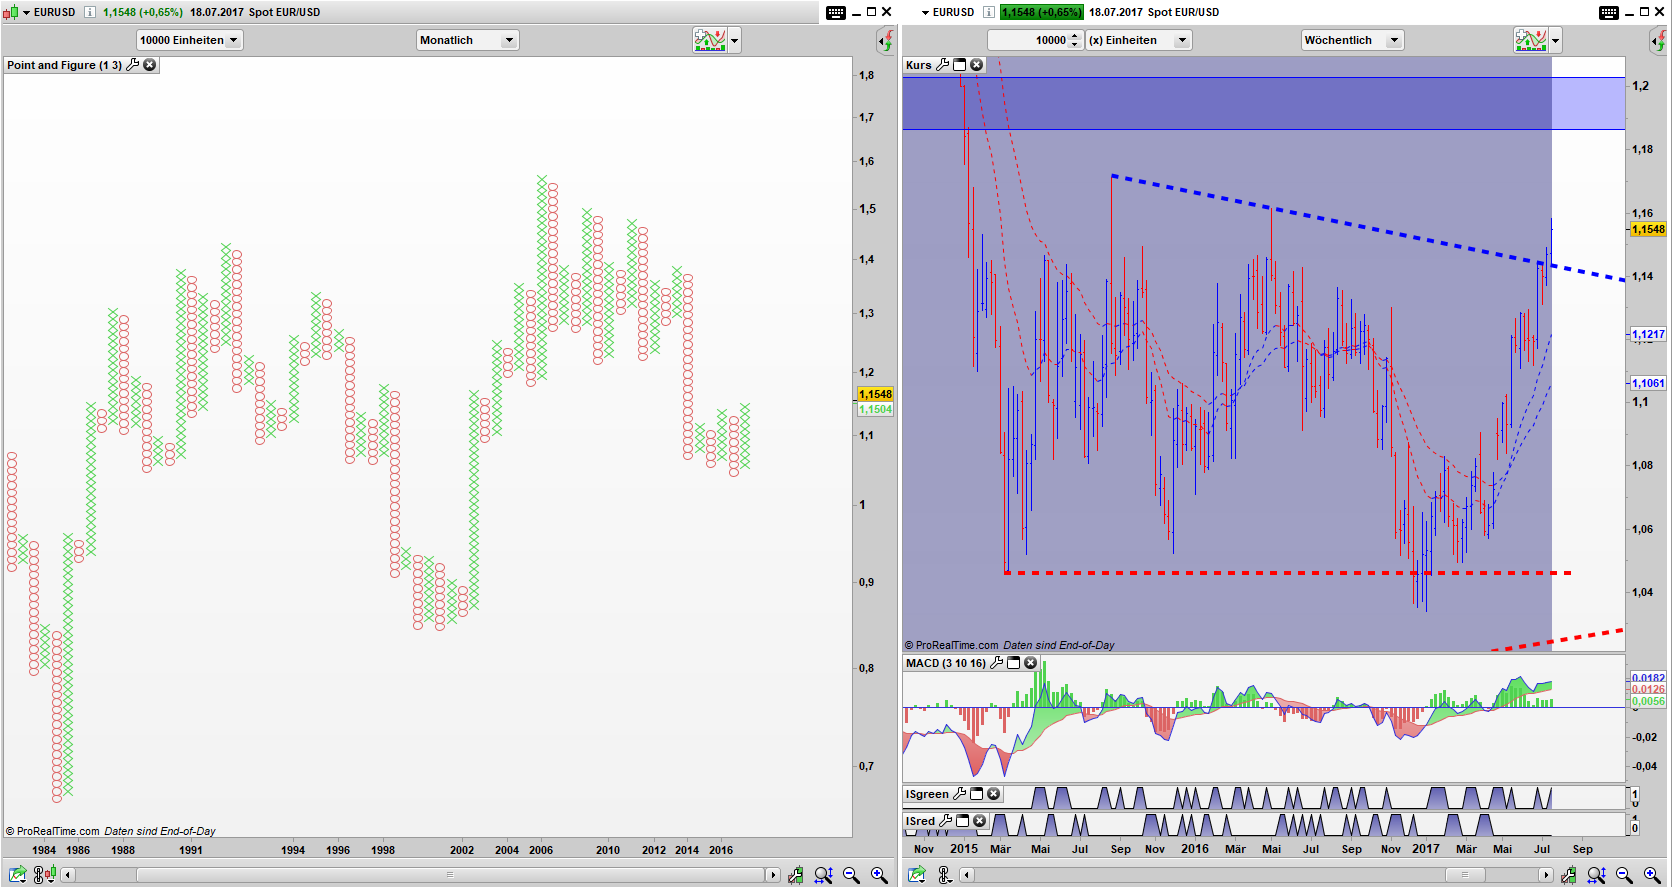Zoom out on the monthly chart
Viewport: 1672px width, 887px height.
point(851,875)
